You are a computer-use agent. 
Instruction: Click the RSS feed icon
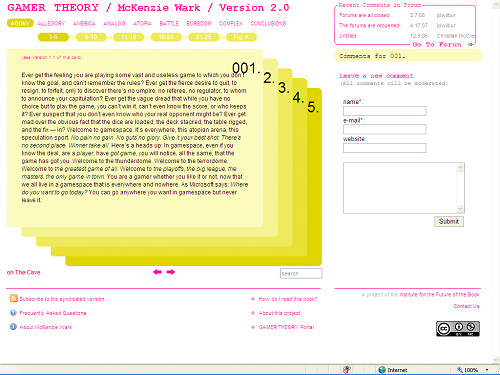coord(14,298)
